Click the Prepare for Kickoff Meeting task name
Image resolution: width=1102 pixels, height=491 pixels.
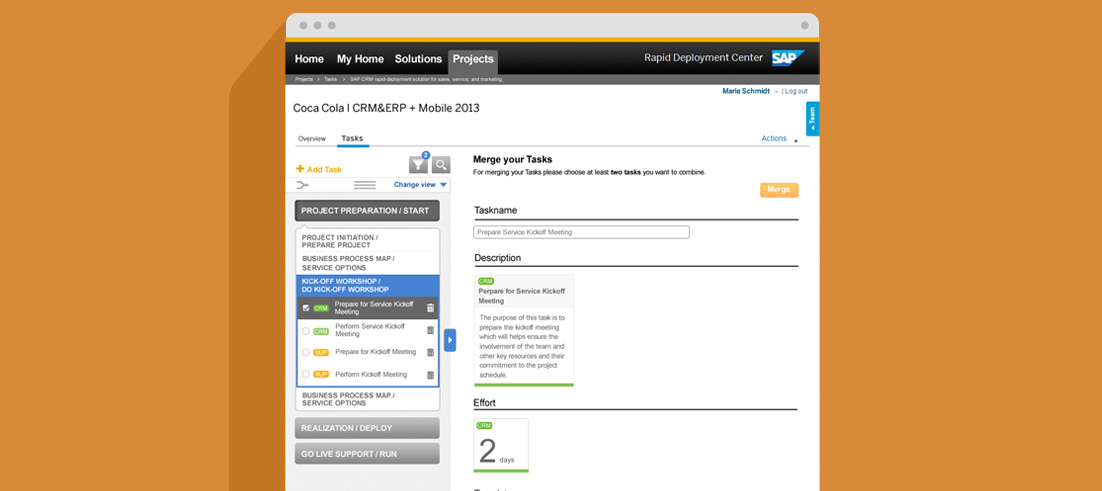375,352
